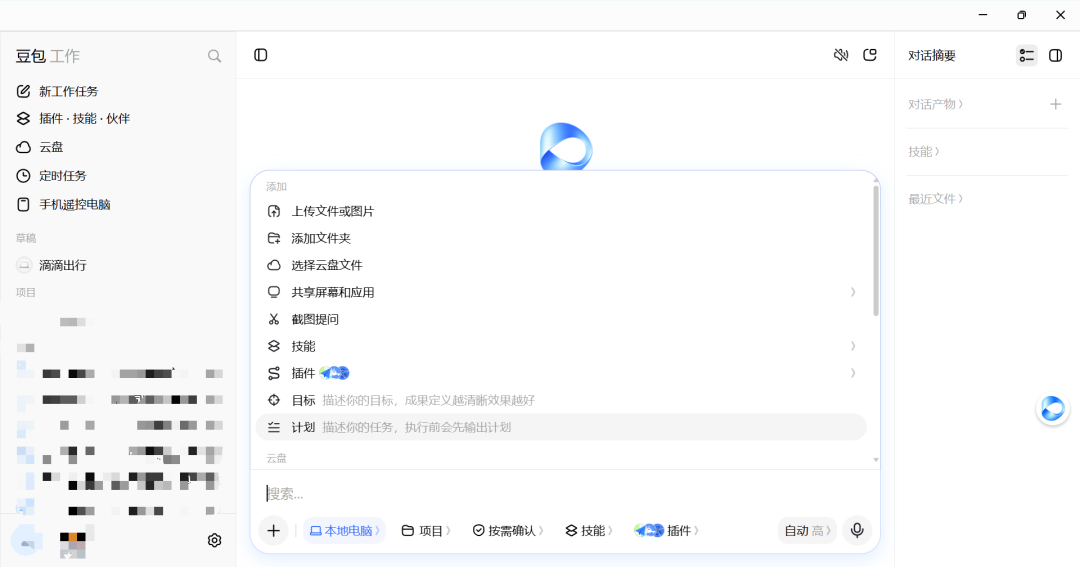This screenshot has width=1080, height=567.
Task: Select the 目标 option
Action: click(561, 400)
